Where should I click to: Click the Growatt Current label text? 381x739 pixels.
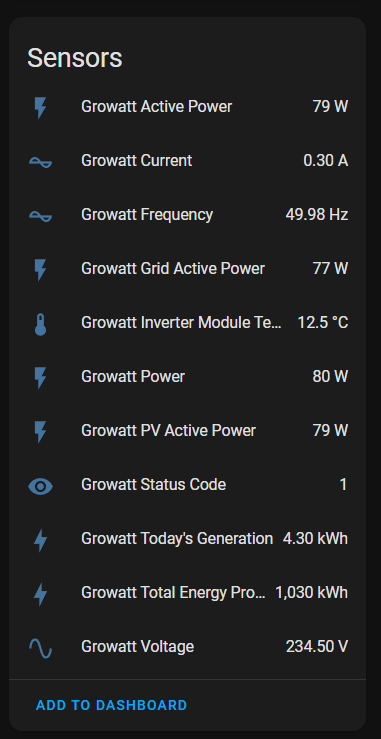pyautogui.click(x=137, y=161)
